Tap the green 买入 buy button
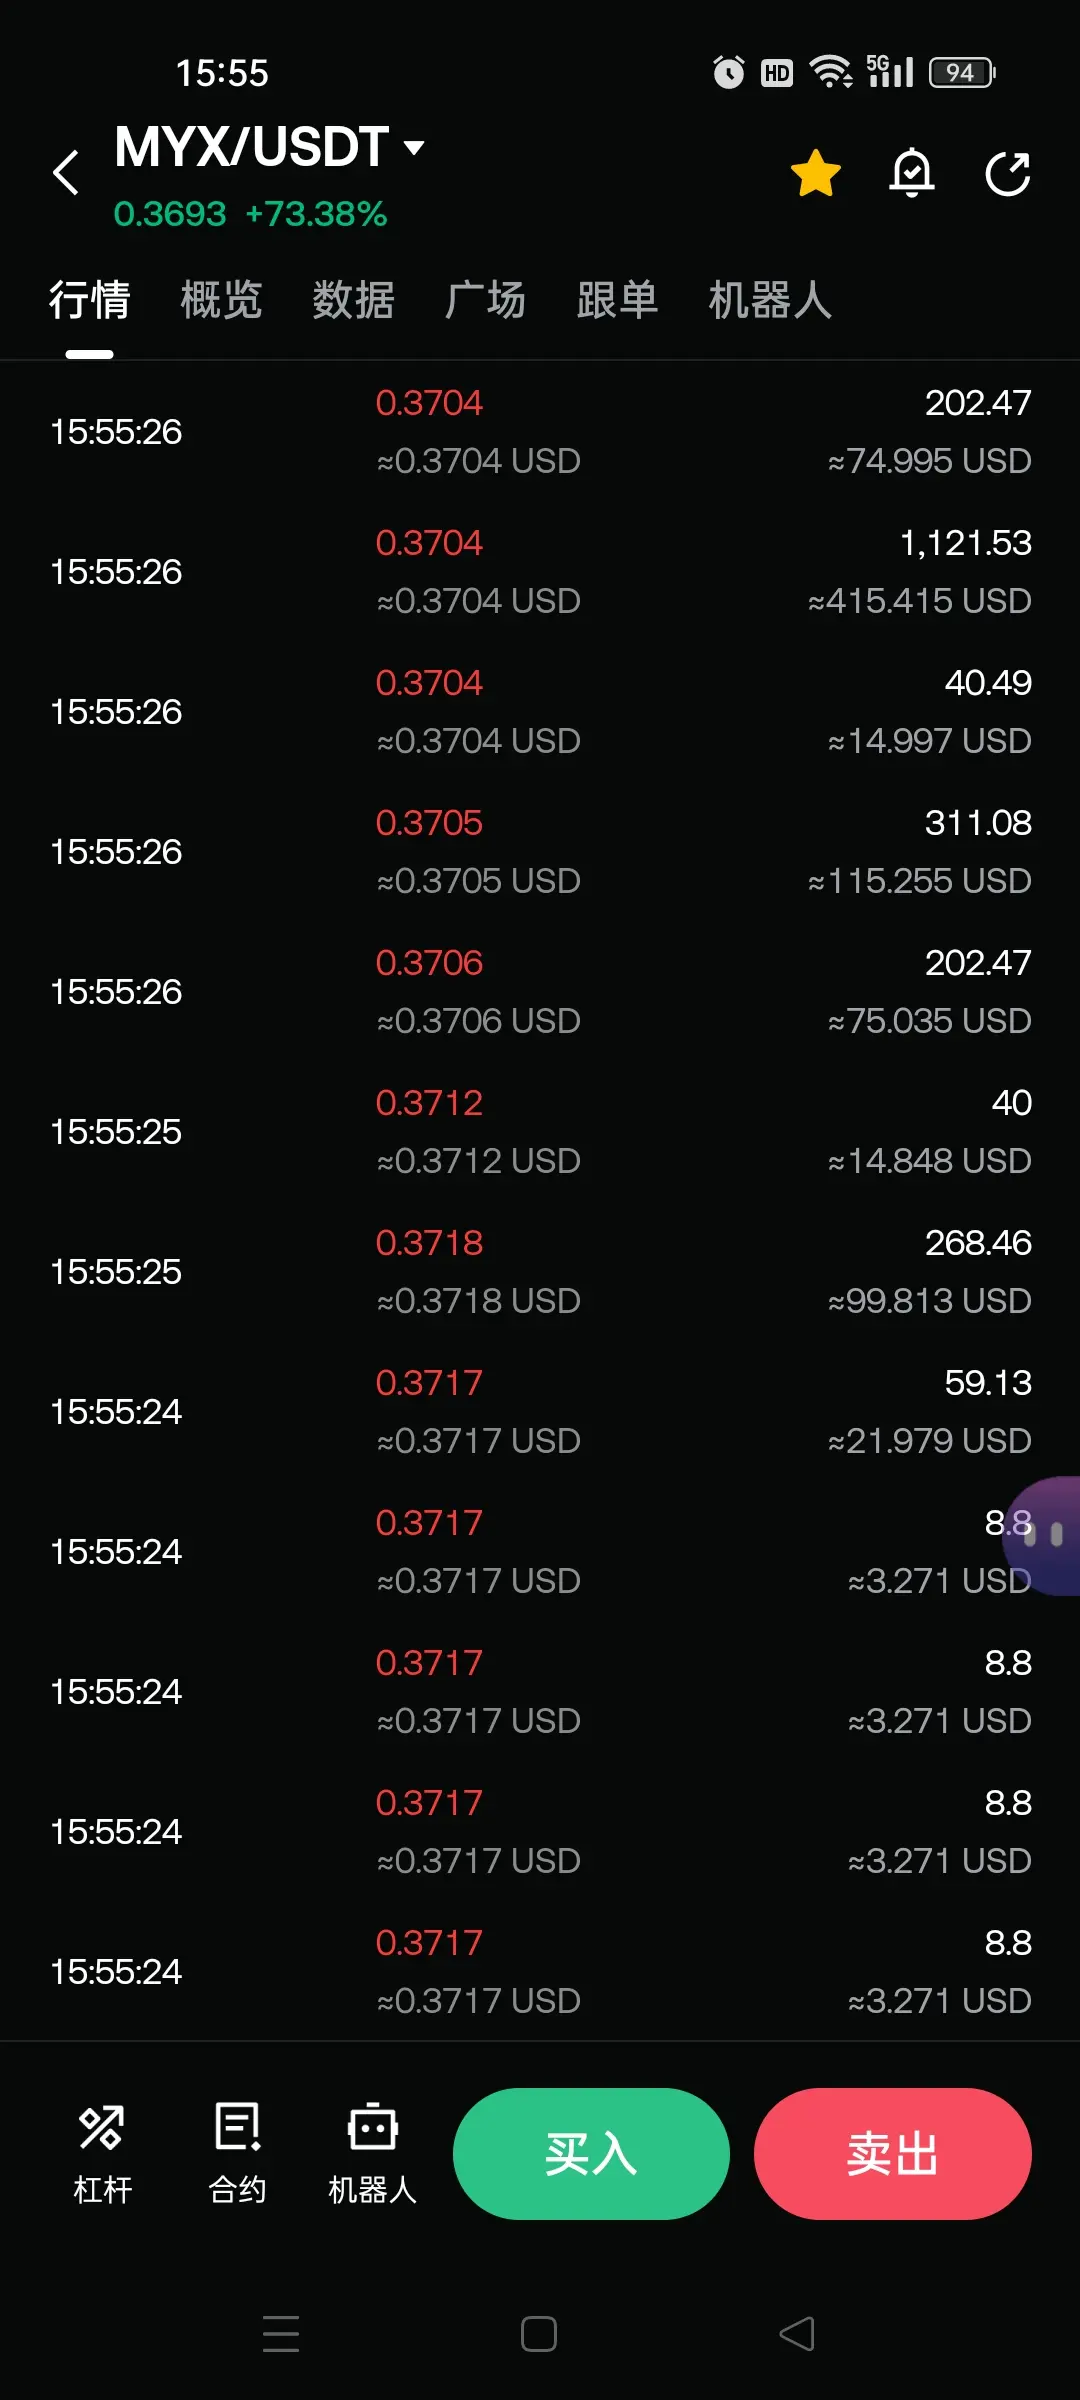Viewport: 1080px width, 2400px height. pos(591,2154)
